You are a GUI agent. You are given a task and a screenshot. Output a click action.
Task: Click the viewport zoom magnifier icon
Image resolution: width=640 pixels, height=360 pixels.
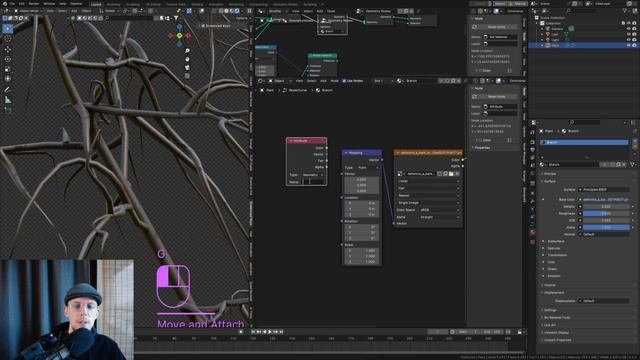click(187, 51)
